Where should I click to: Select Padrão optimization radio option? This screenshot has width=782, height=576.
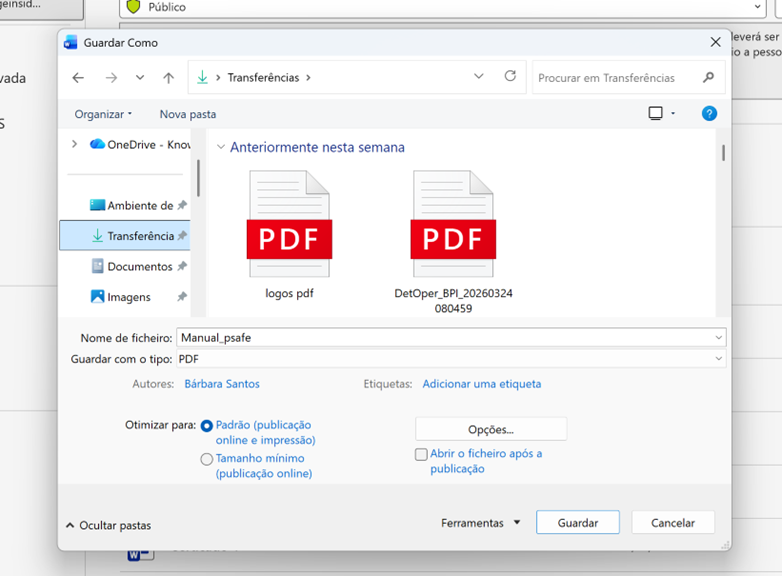pyautogui.click(x=207, y=425)
